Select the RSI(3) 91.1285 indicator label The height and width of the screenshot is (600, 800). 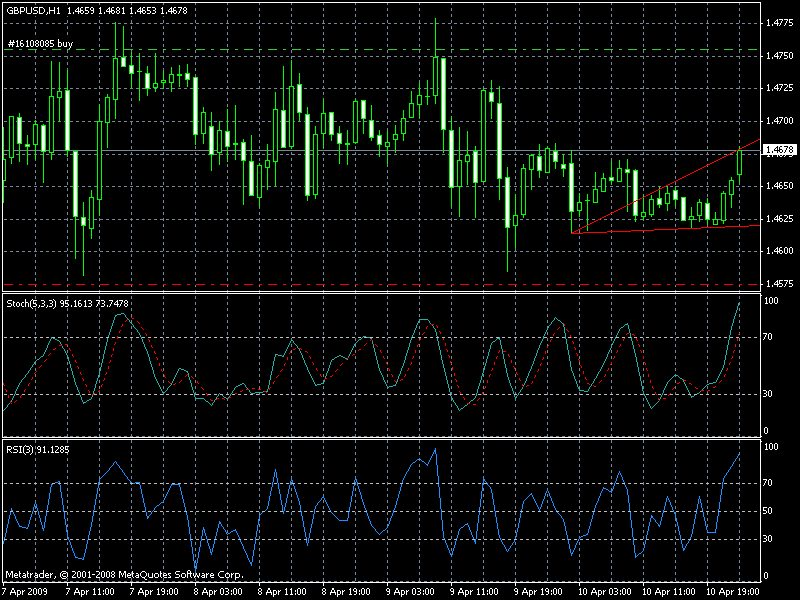38,449
